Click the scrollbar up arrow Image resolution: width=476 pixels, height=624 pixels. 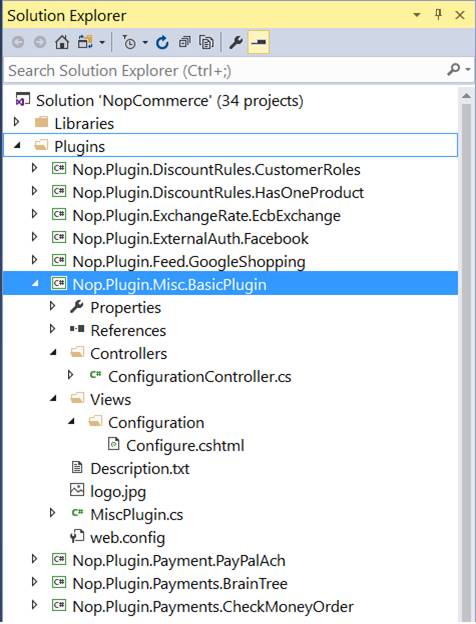click(x=466, y=96)
